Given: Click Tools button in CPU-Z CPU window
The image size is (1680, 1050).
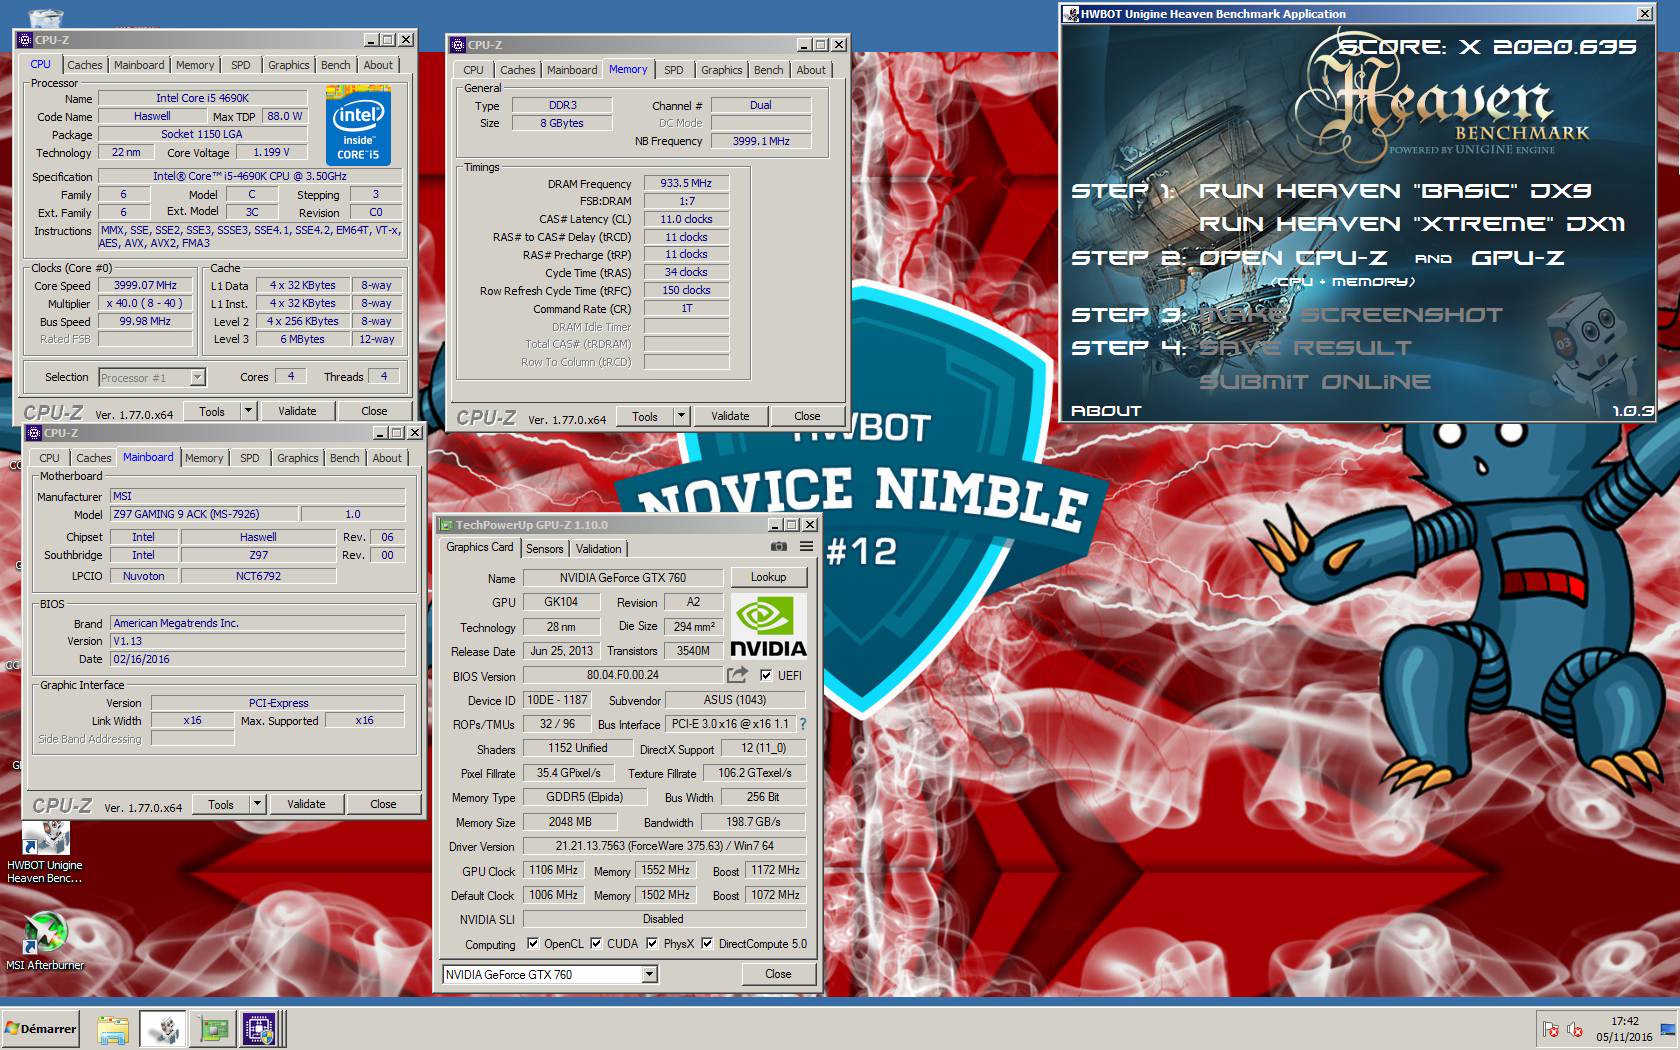Looking at the screenshot, I should (212, 410).
